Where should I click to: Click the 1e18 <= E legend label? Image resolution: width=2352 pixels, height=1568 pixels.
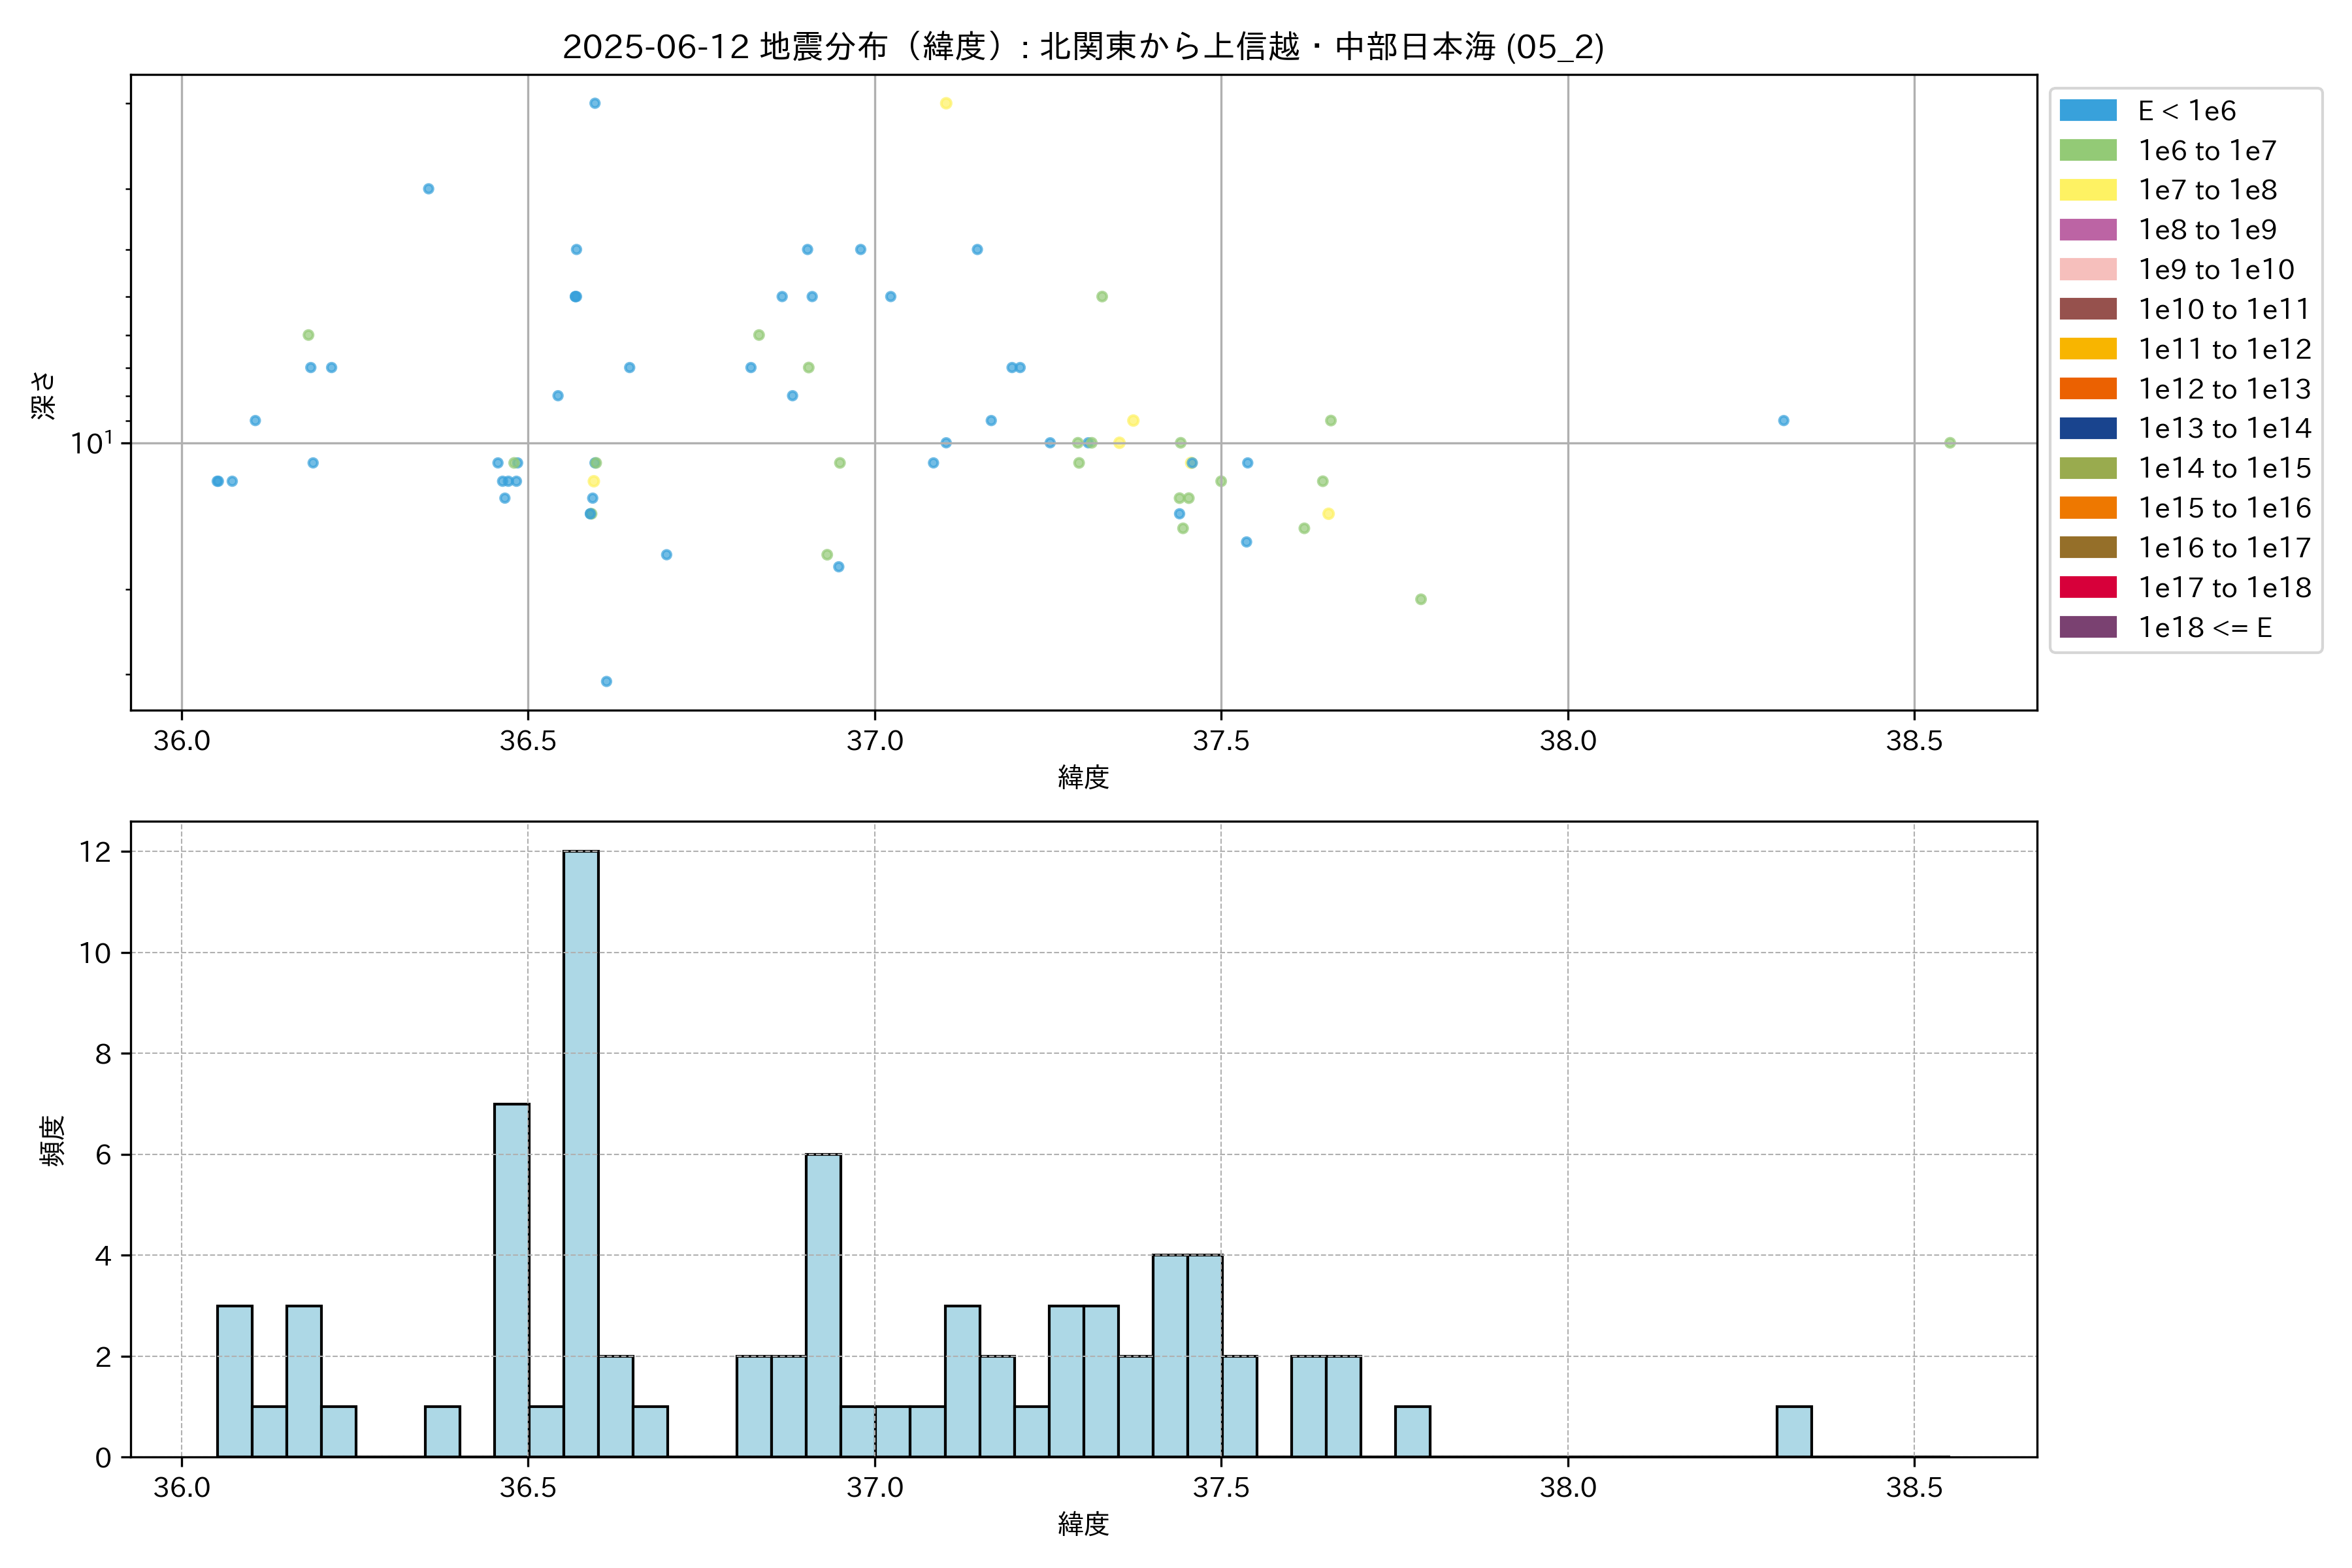pos(2204,627)
